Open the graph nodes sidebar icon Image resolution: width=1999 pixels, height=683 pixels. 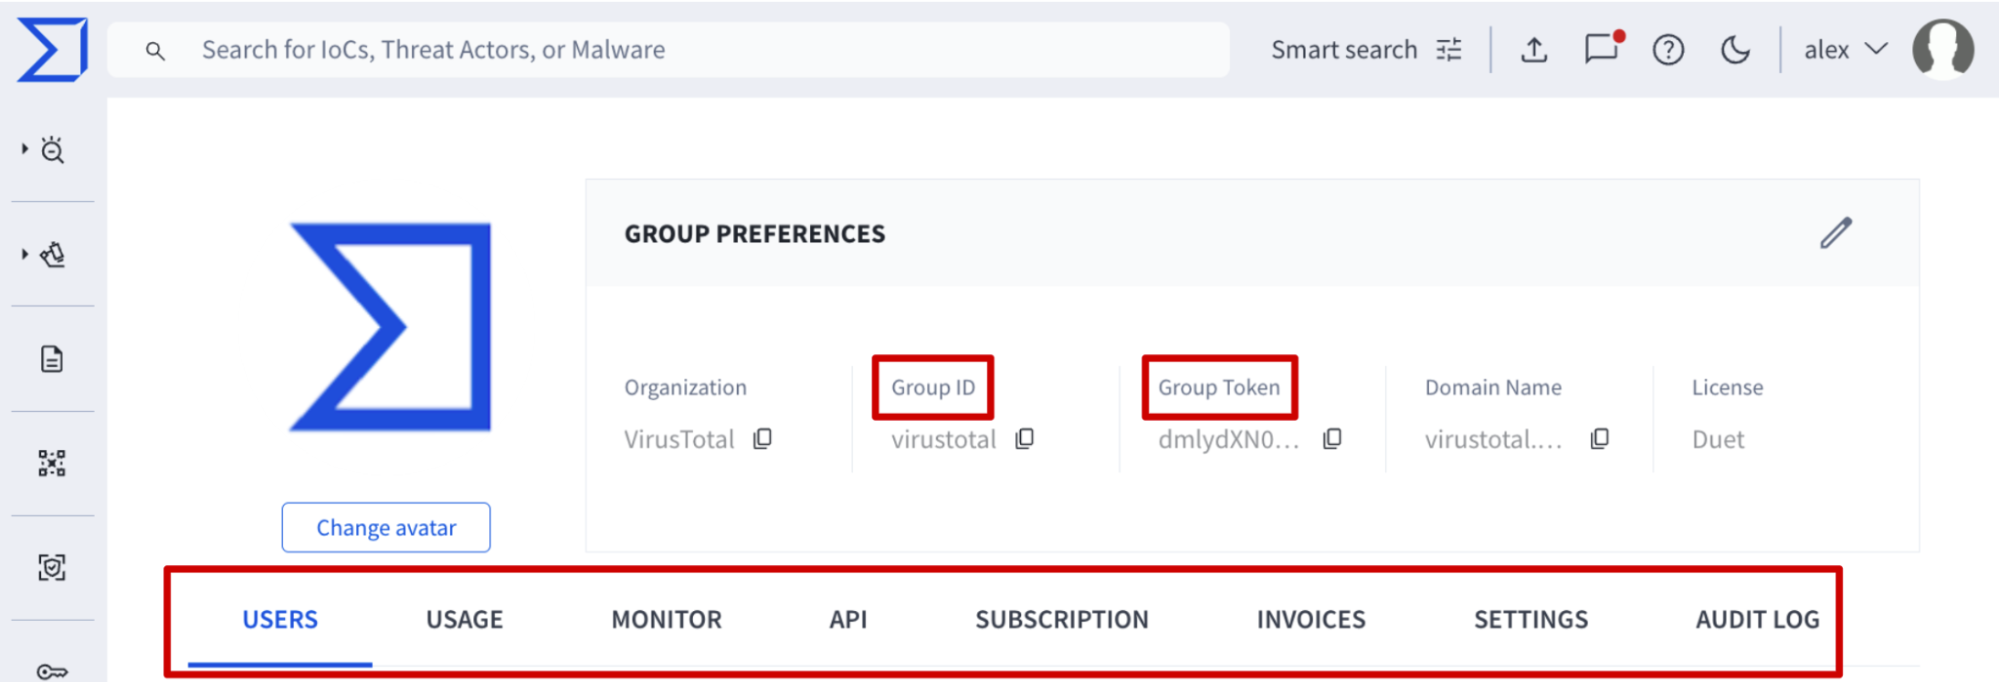[x=52, y=463]
